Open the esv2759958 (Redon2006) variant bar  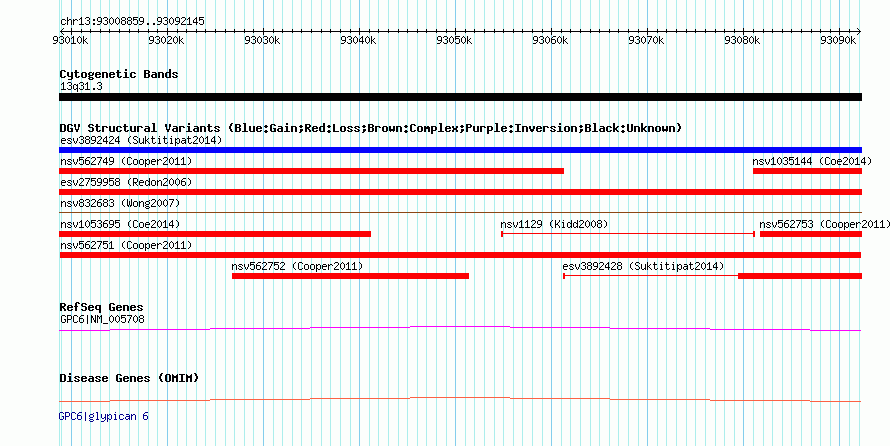point(460,192)
